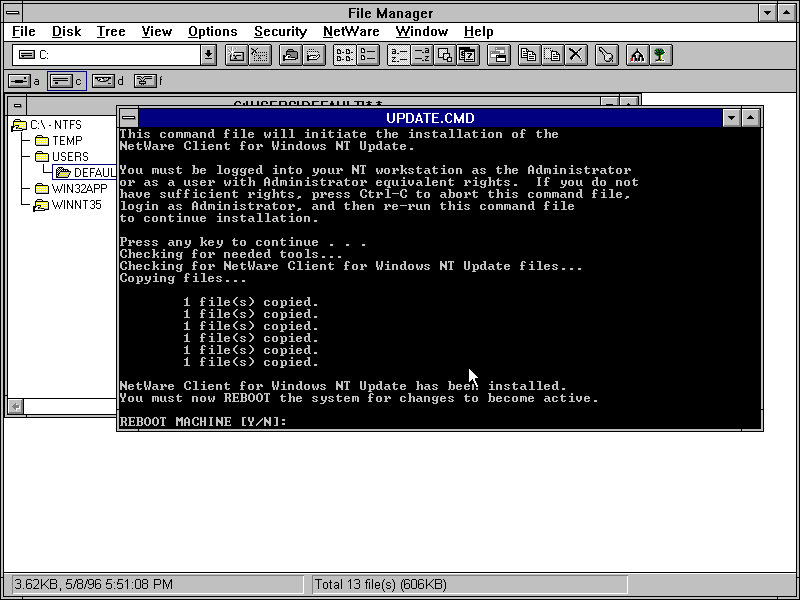Click the C: drive combo box field
The image size is (800, 600).
tap(107, 55)
